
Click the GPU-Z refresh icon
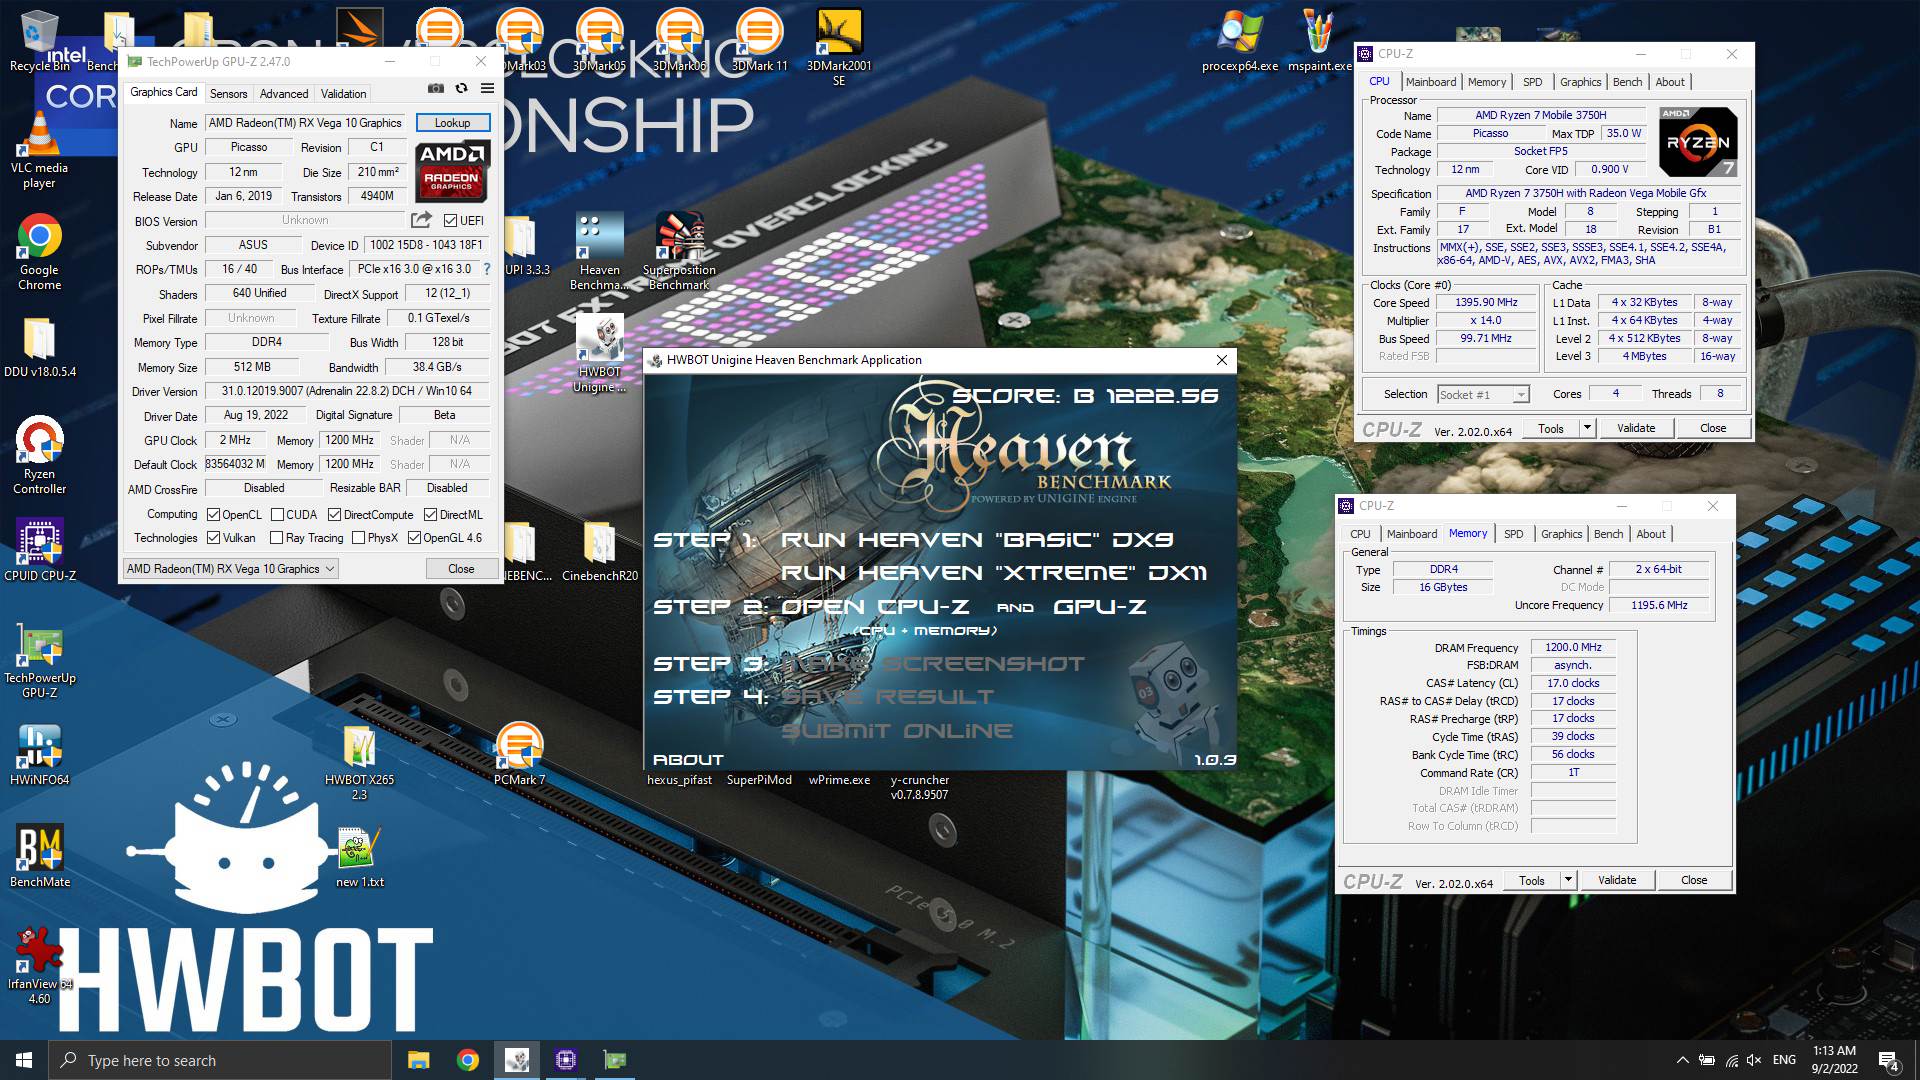(x=461, y=89)
